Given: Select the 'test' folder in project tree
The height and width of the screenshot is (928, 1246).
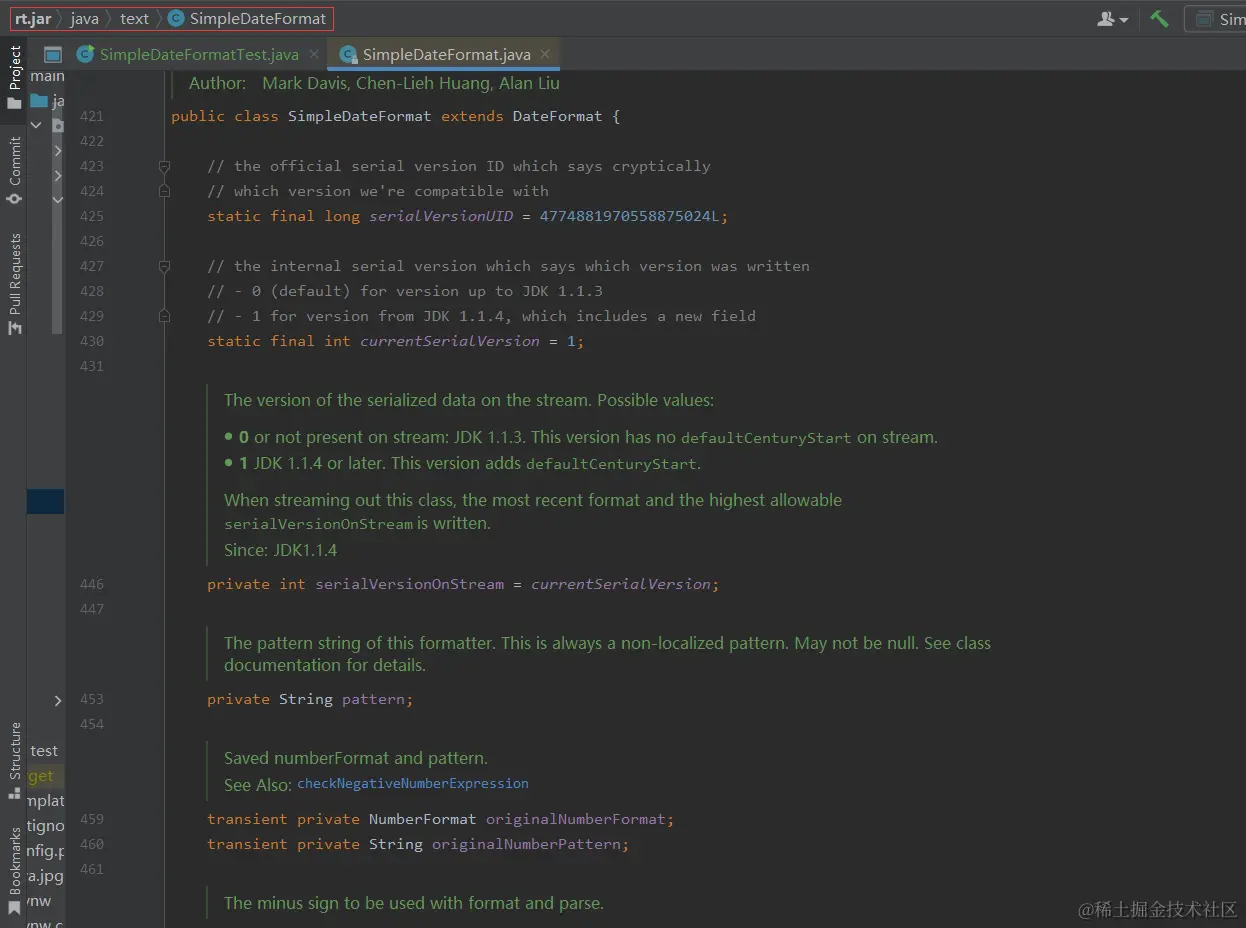Looking at the screenshot, I should pos(44,751).
